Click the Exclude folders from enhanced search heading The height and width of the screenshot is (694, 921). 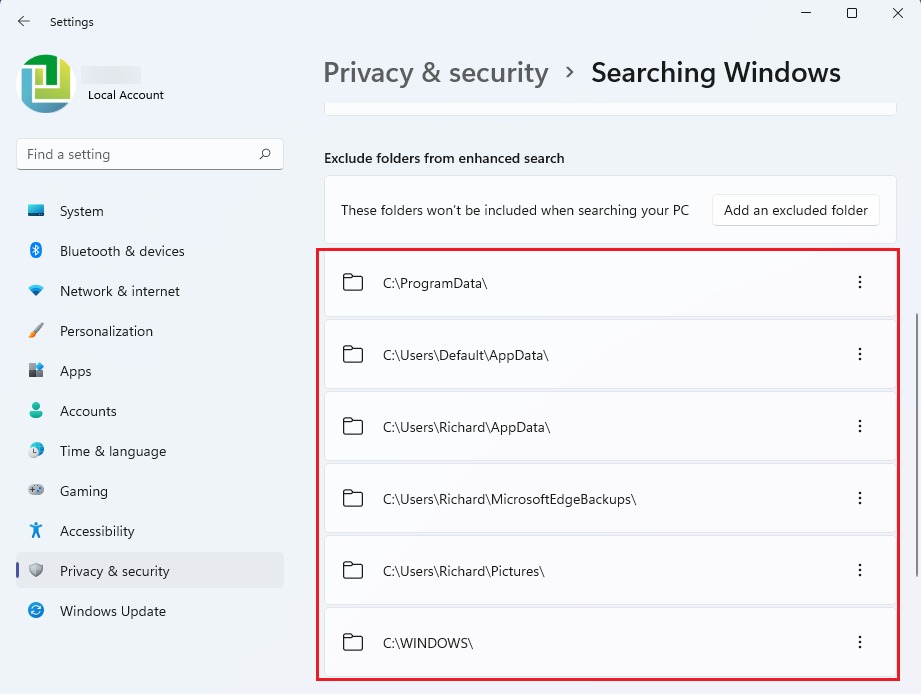pyautogui.click(x=444, y=159)
